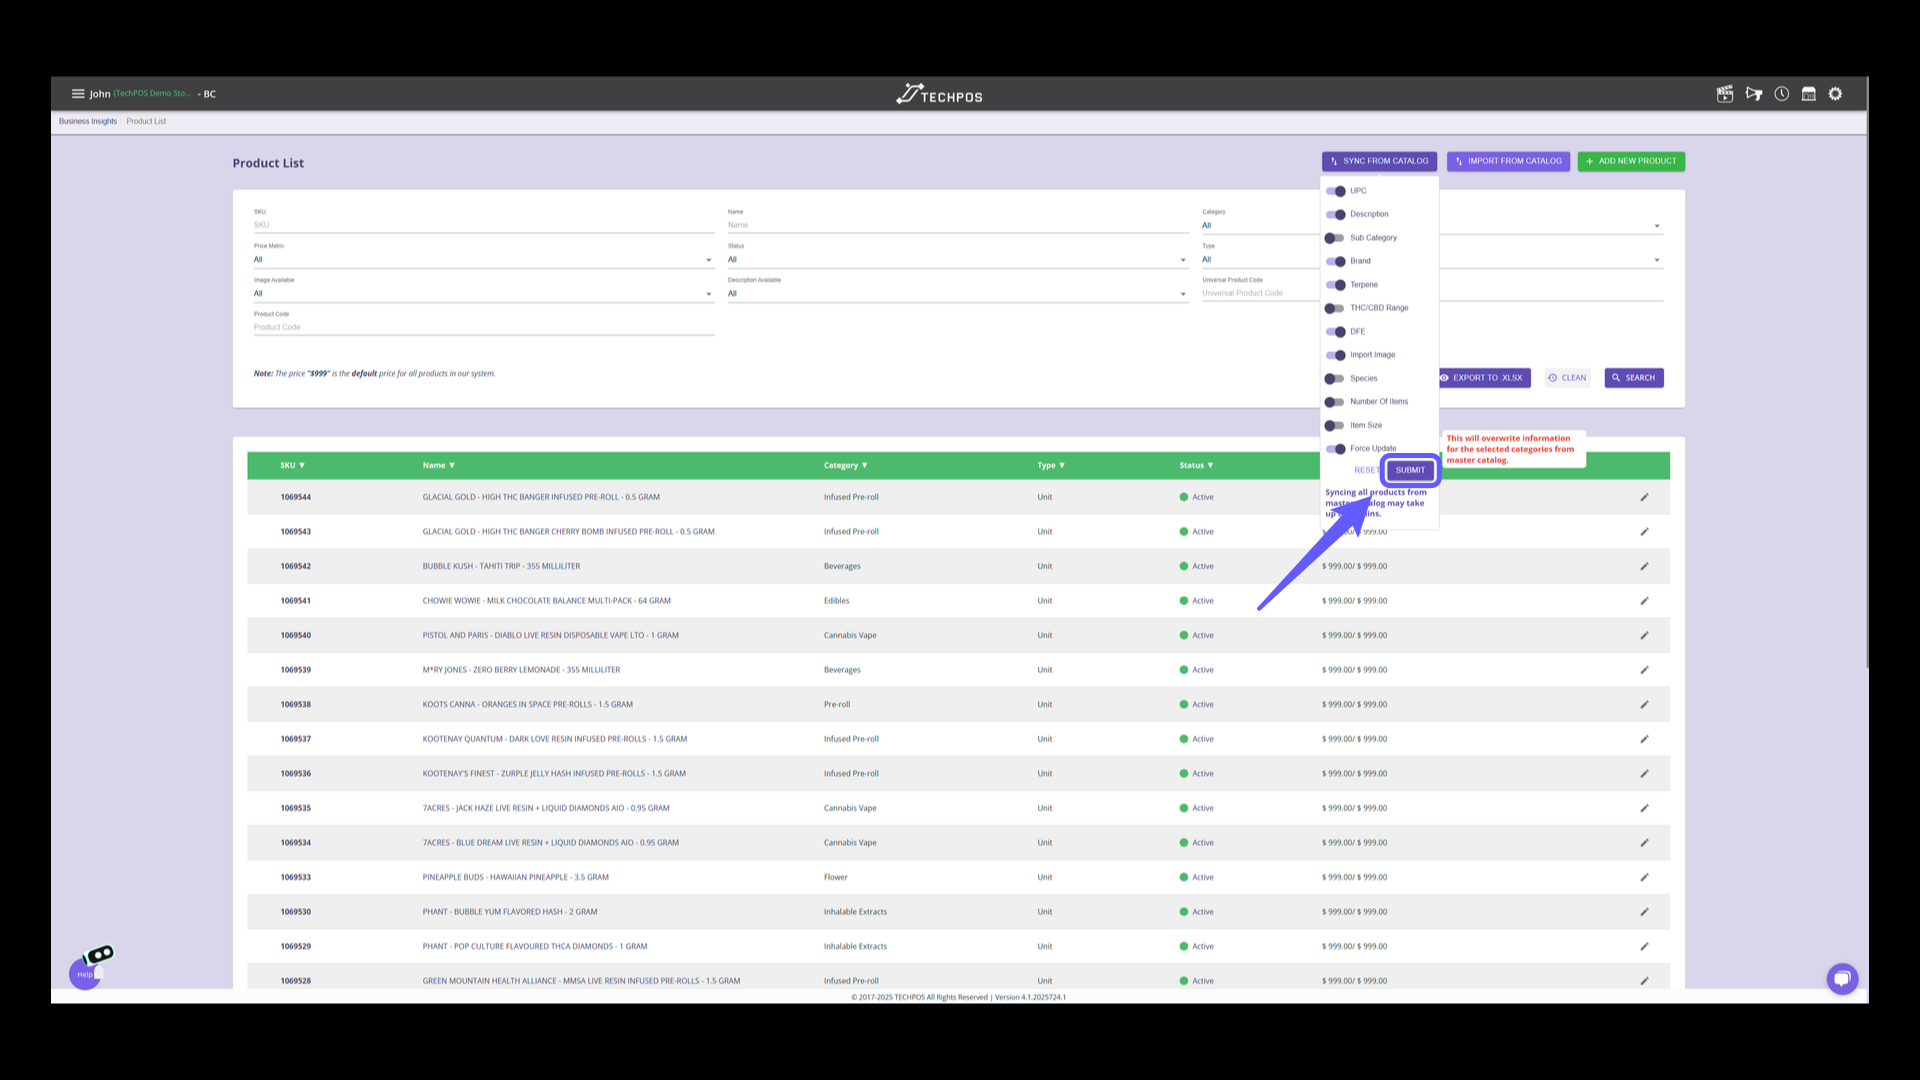The width and height of the screenshot is (1920, 1080).
Task: Disable the Description sync toggle
Action: [x=1335, y=214]
